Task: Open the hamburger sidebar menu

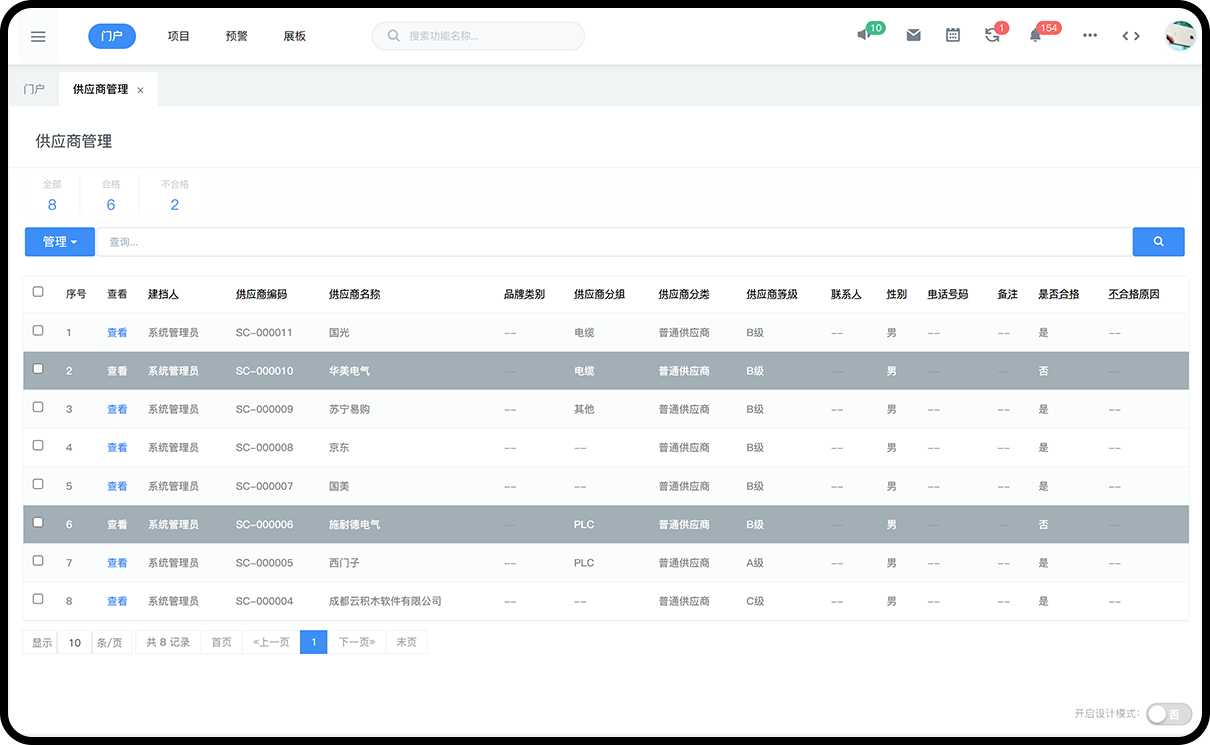Action: [38, 36]
